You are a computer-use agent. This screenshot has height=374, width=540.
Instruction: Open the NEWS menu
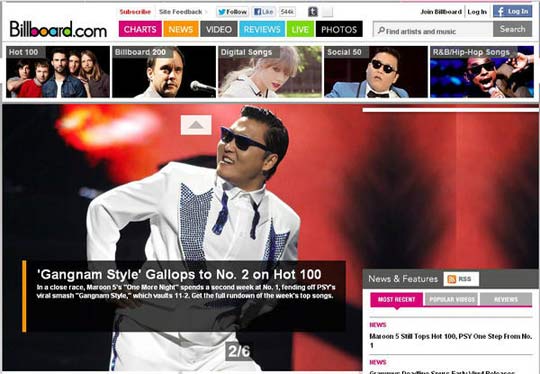click(x=181, y=29)
